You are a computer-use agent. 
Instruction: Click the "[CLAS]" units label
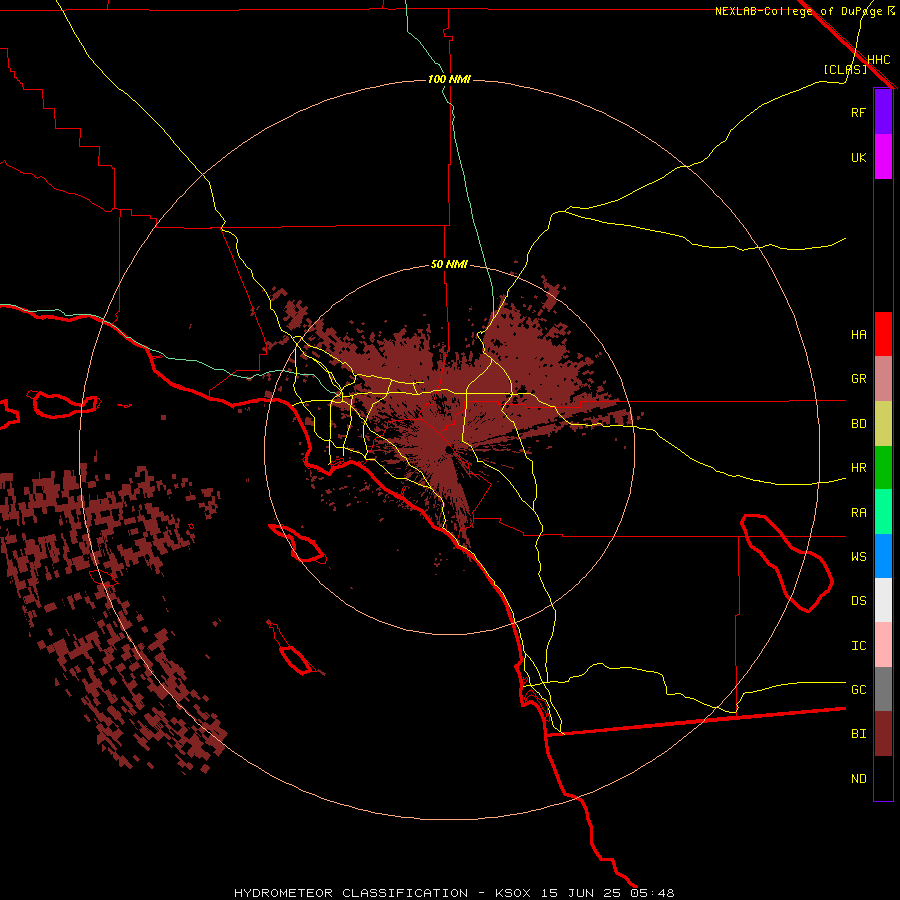point(845,69)
